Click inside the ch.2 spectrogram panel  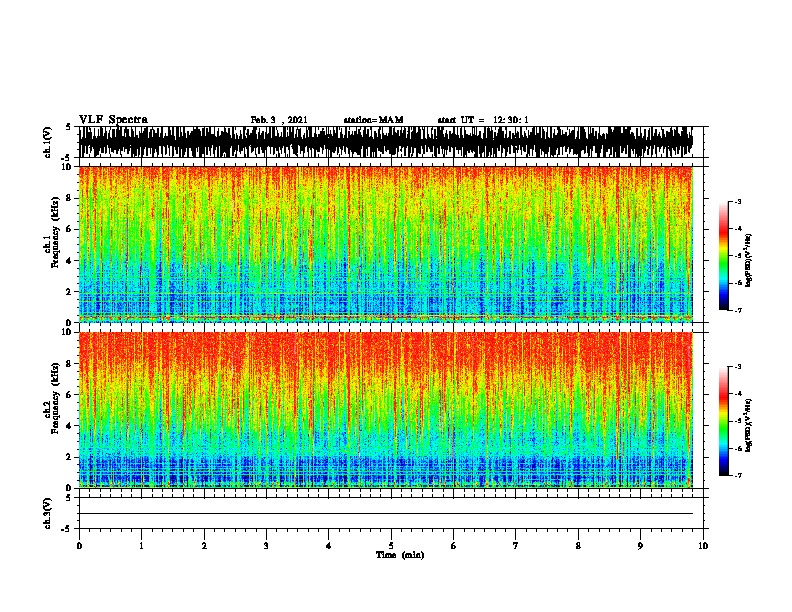tap(385, 410)
